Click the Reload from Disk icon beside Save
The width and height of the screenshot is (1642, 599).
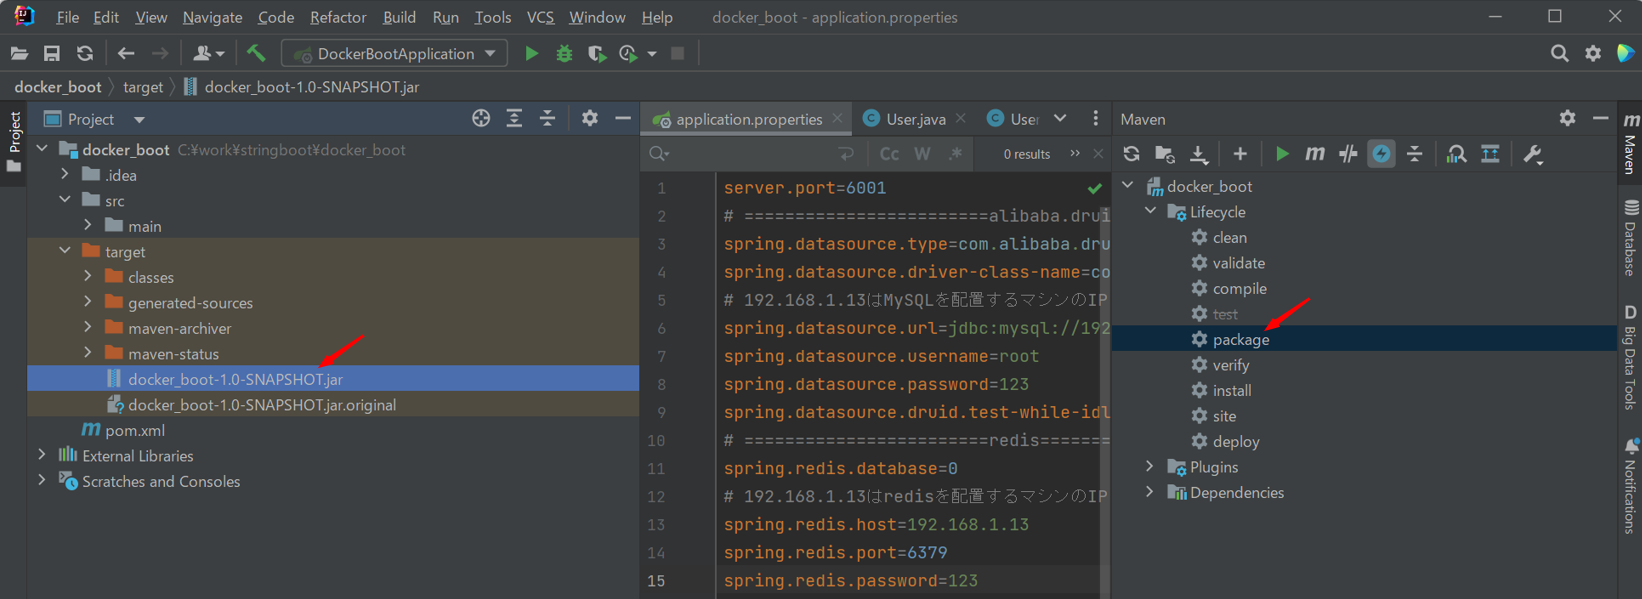(85, 54)
